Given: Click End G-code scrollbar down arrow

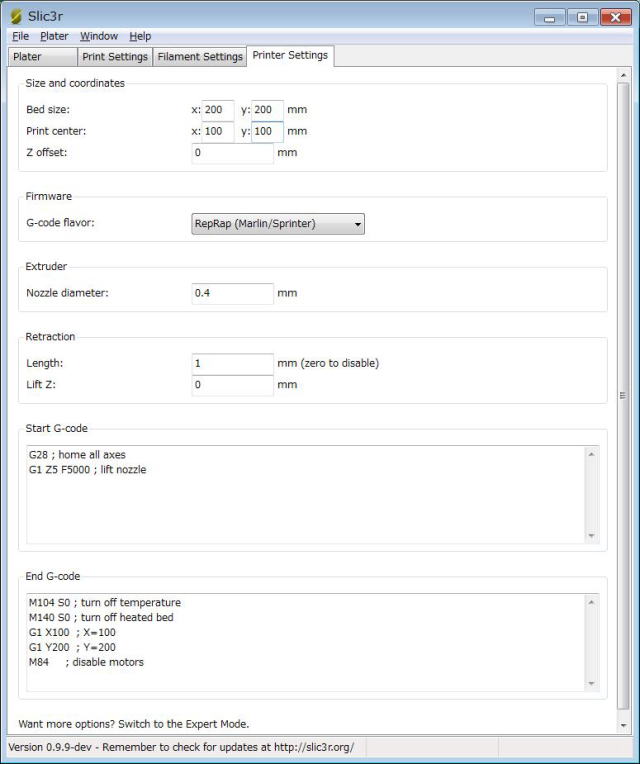Looking at the screenshot, I should [x=592, y=684].
